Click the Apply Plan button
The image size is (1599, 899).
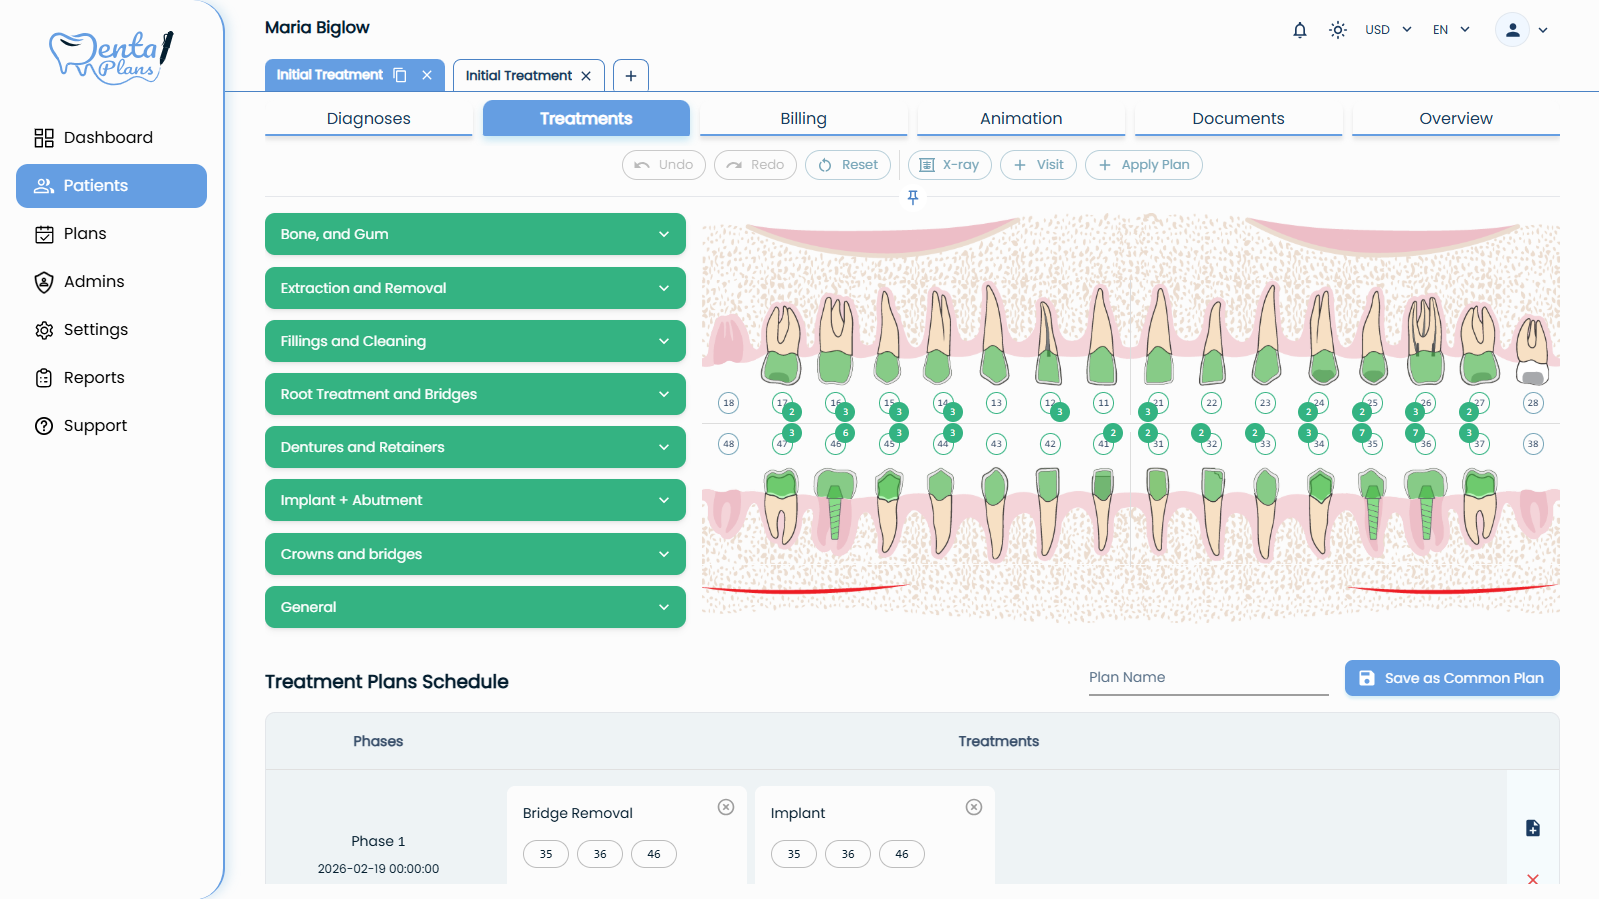[x=1144, y=165]
